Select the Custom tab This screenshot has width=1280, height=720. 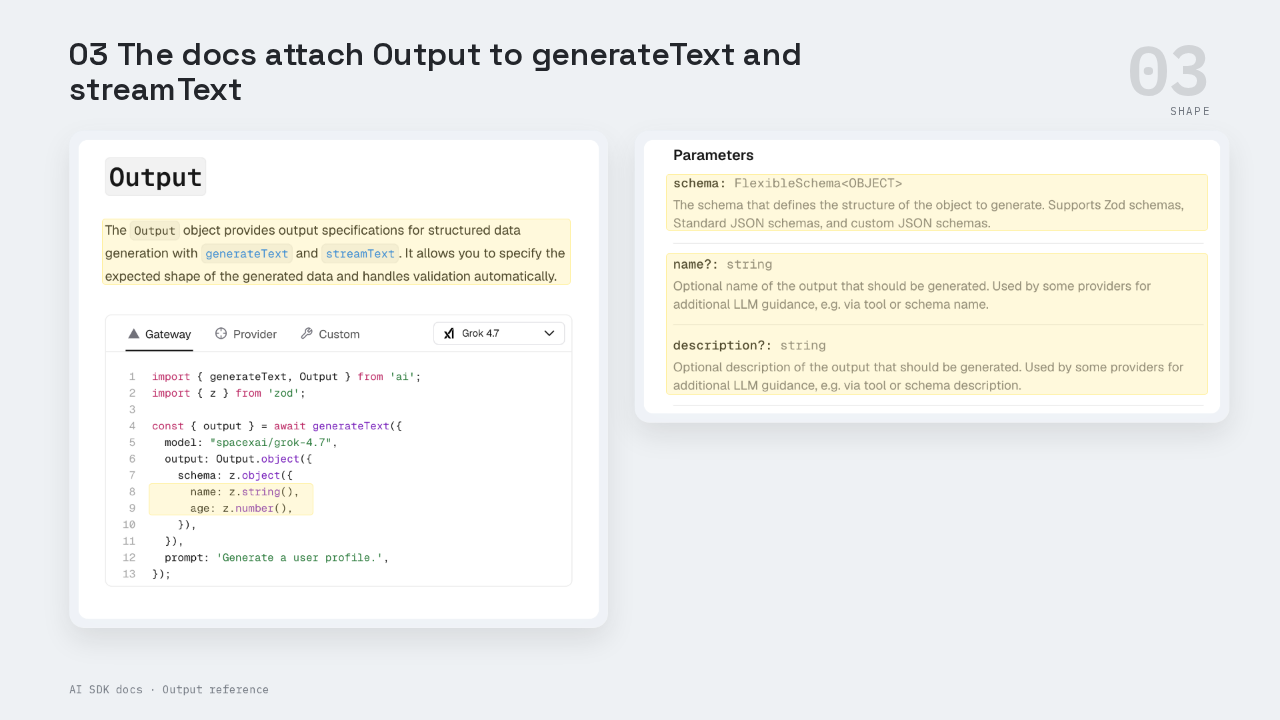[x=330, y=334]
